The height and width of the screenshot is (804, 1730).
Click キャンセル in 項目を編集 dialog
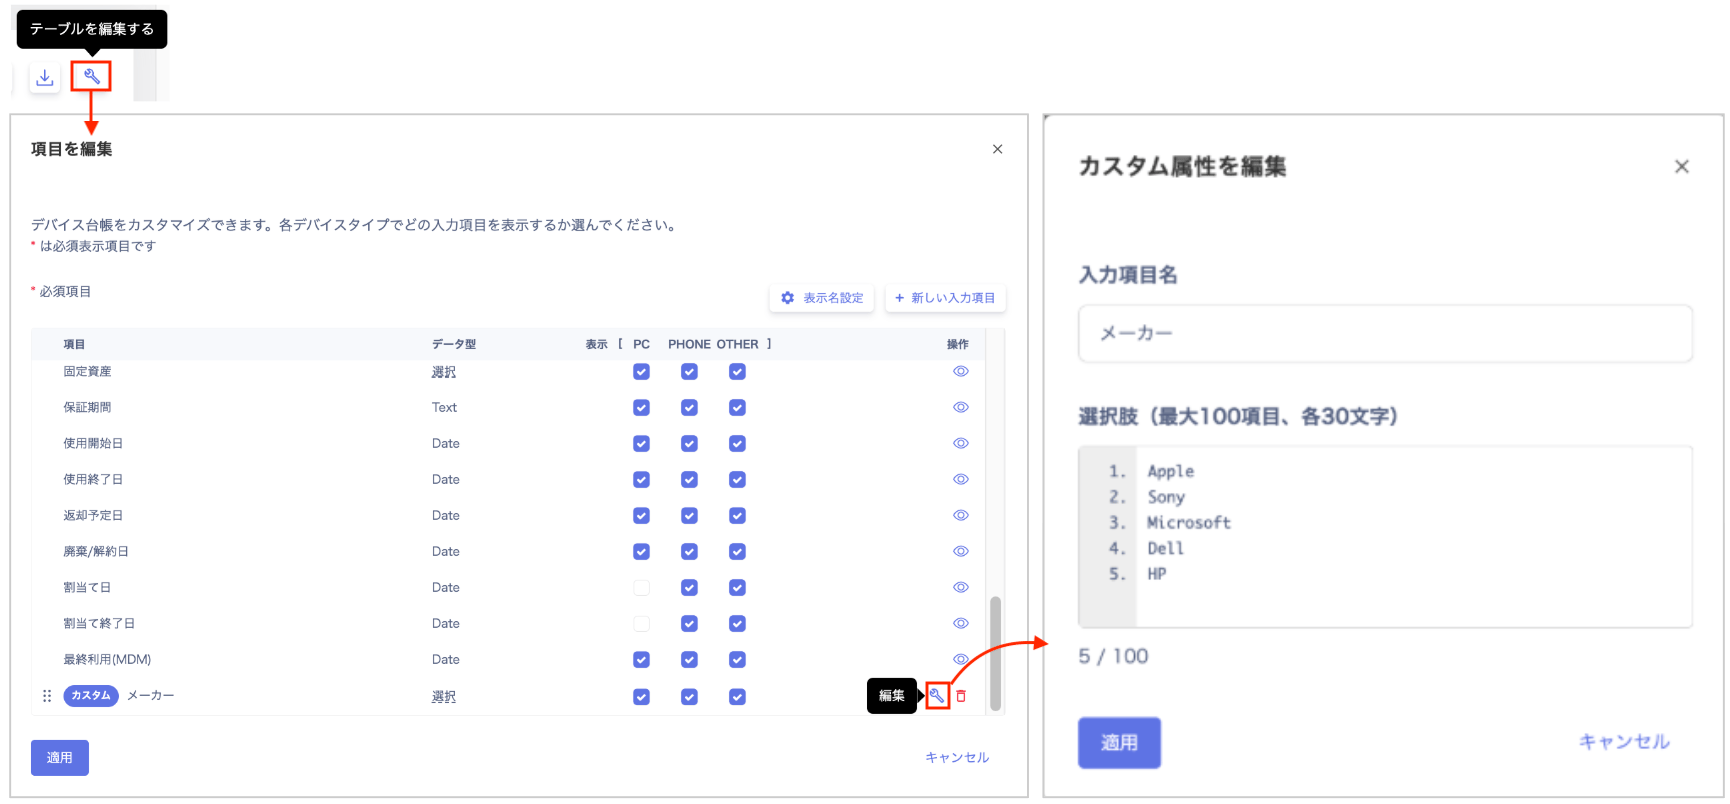click(957, 758)
